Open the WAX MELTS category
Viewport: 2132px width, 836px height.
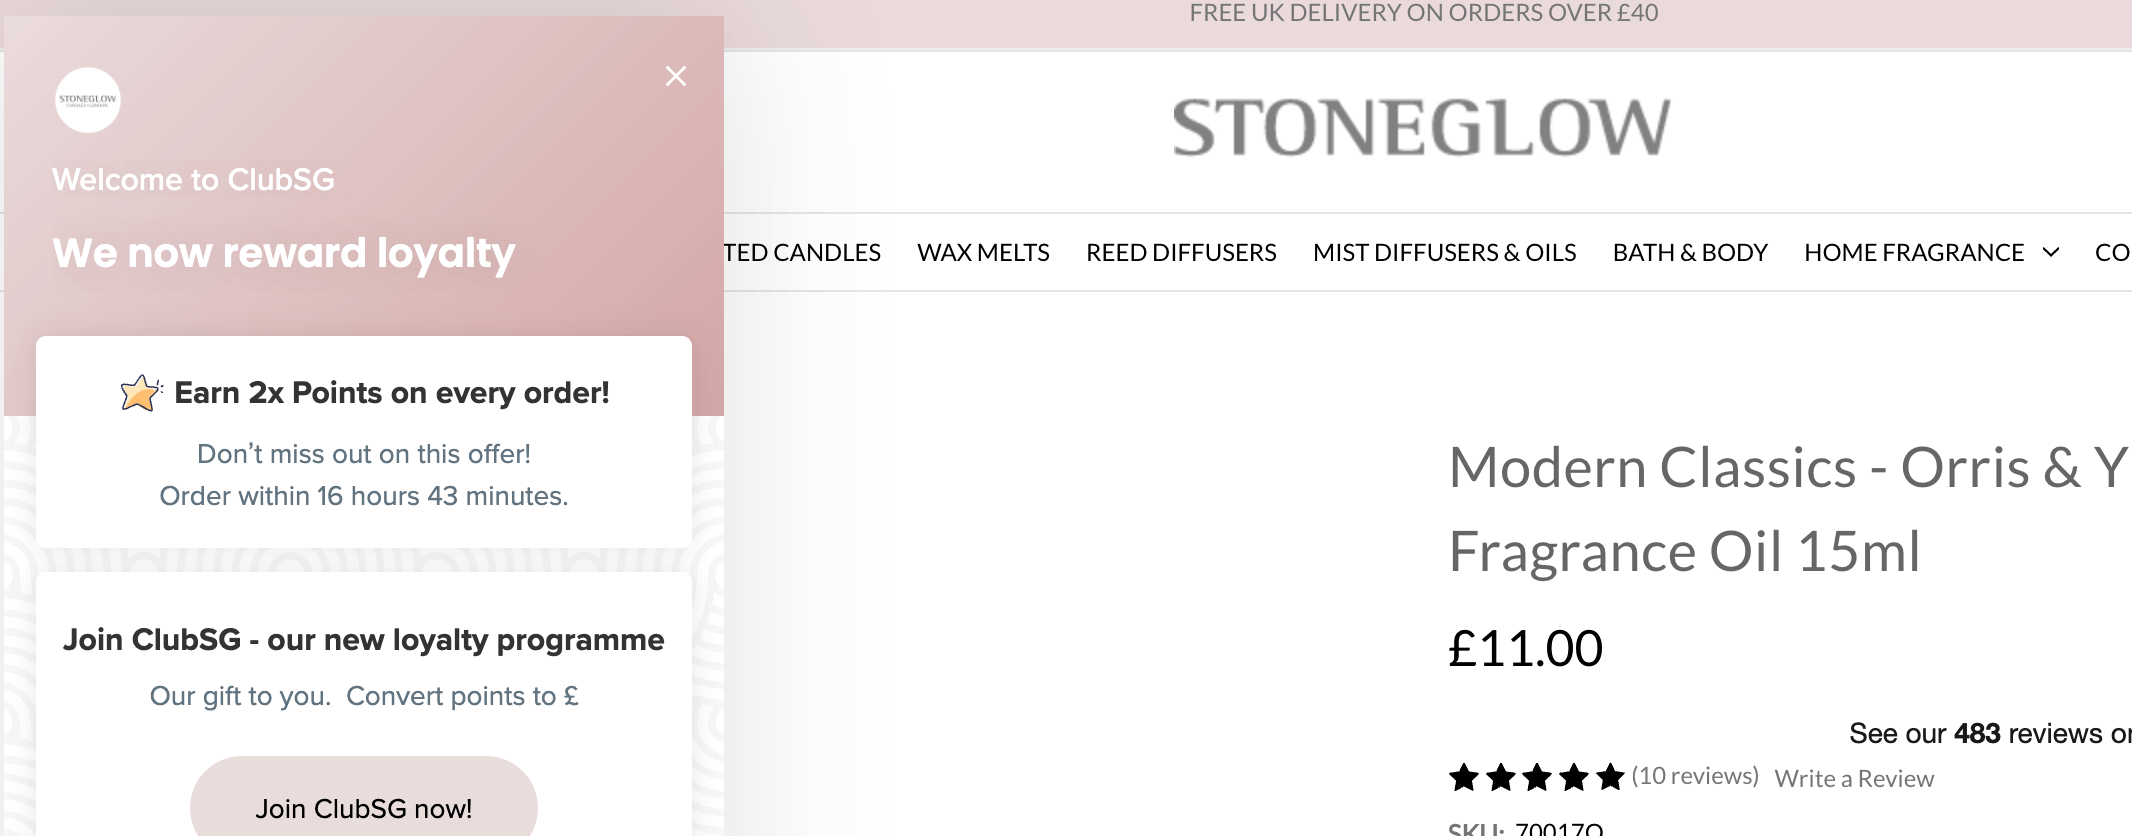[x=983, y=252]
